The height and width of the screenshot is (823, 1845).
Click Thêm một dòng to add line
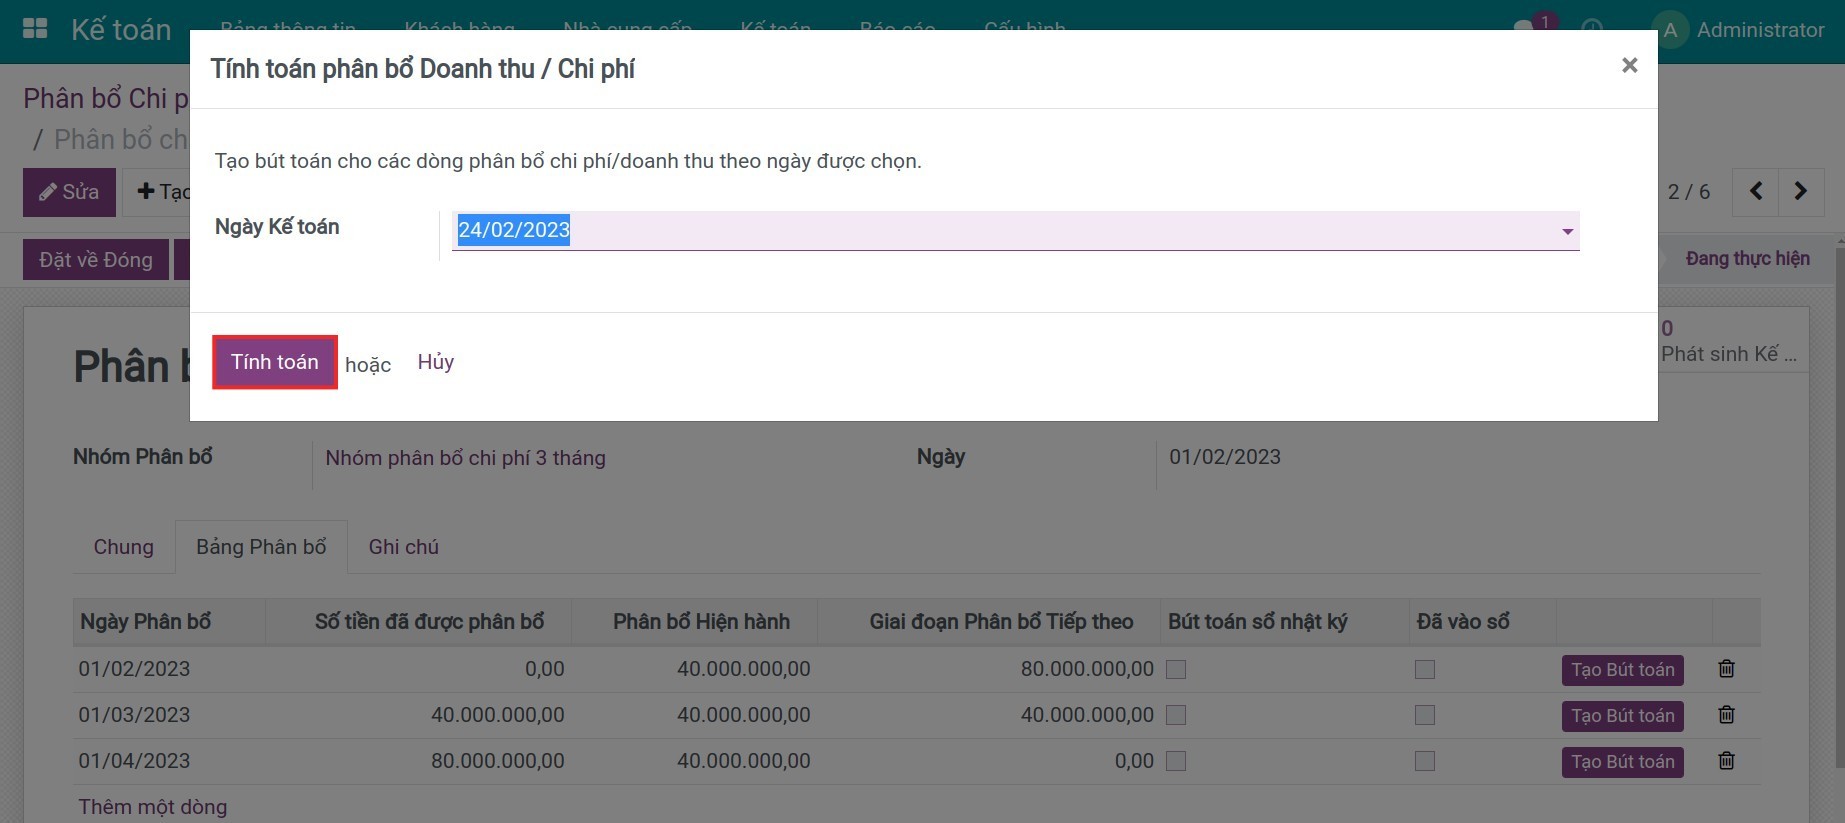[153, 807]
